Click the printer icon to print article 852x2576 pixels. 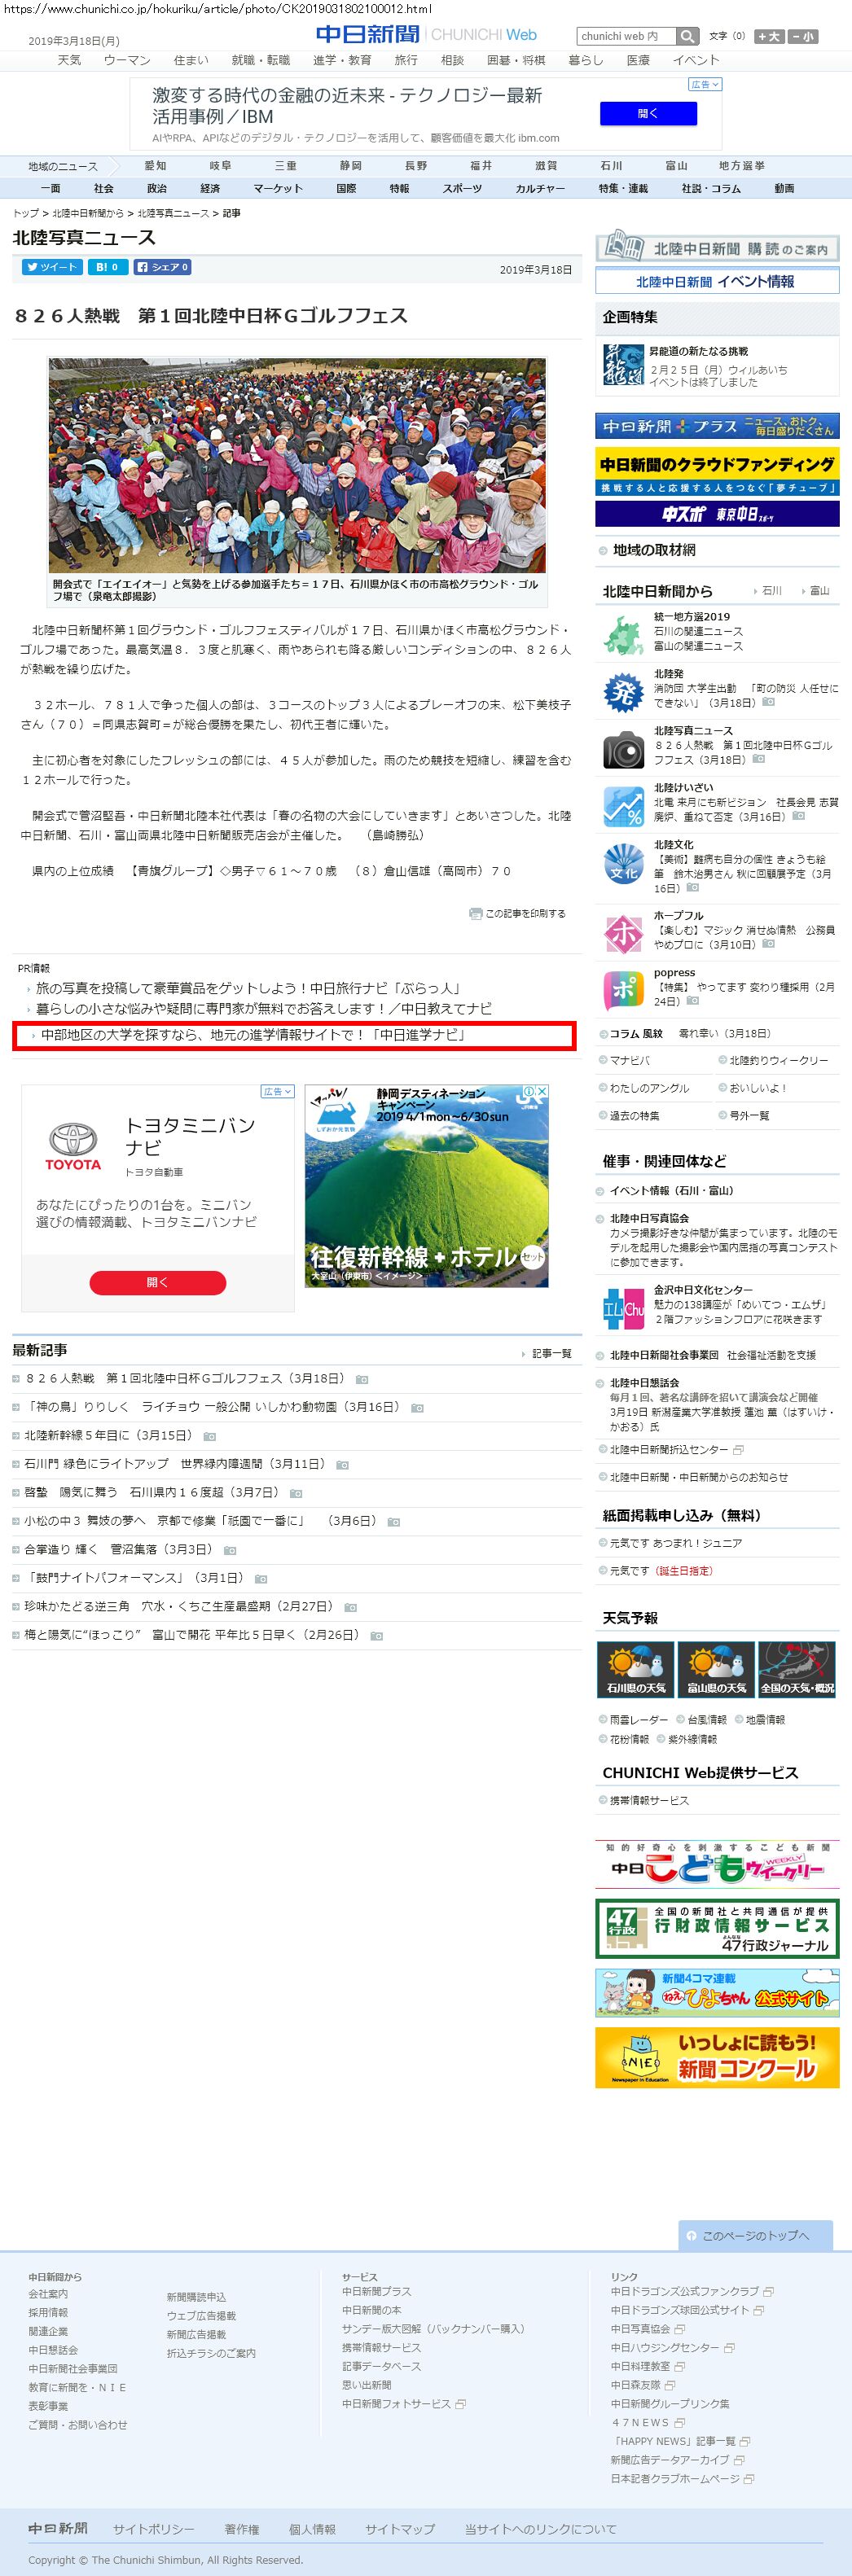tap(475, 913)
